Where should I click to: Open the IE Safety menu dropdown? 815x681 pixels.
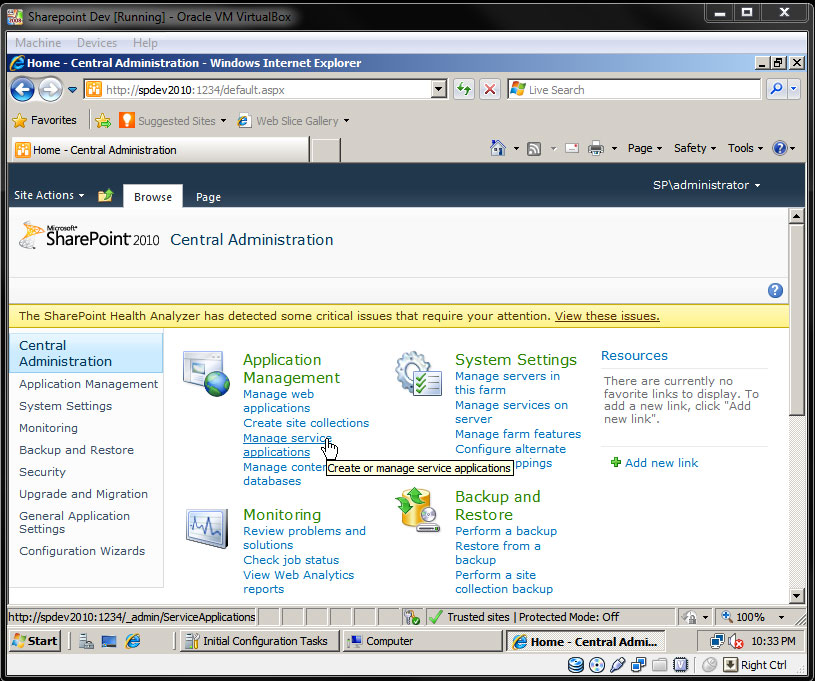coord(695,148)
